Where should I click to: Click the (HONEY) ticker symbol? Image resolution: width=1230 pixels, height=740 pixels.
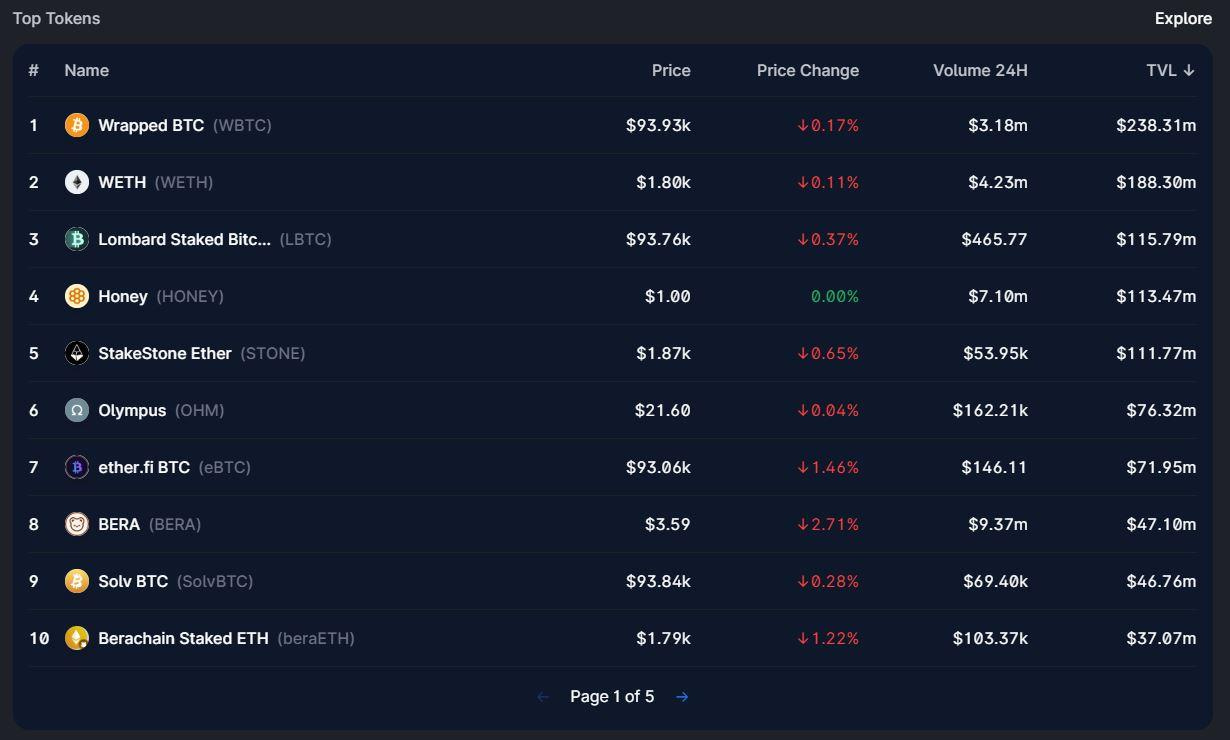click(190, 296)
